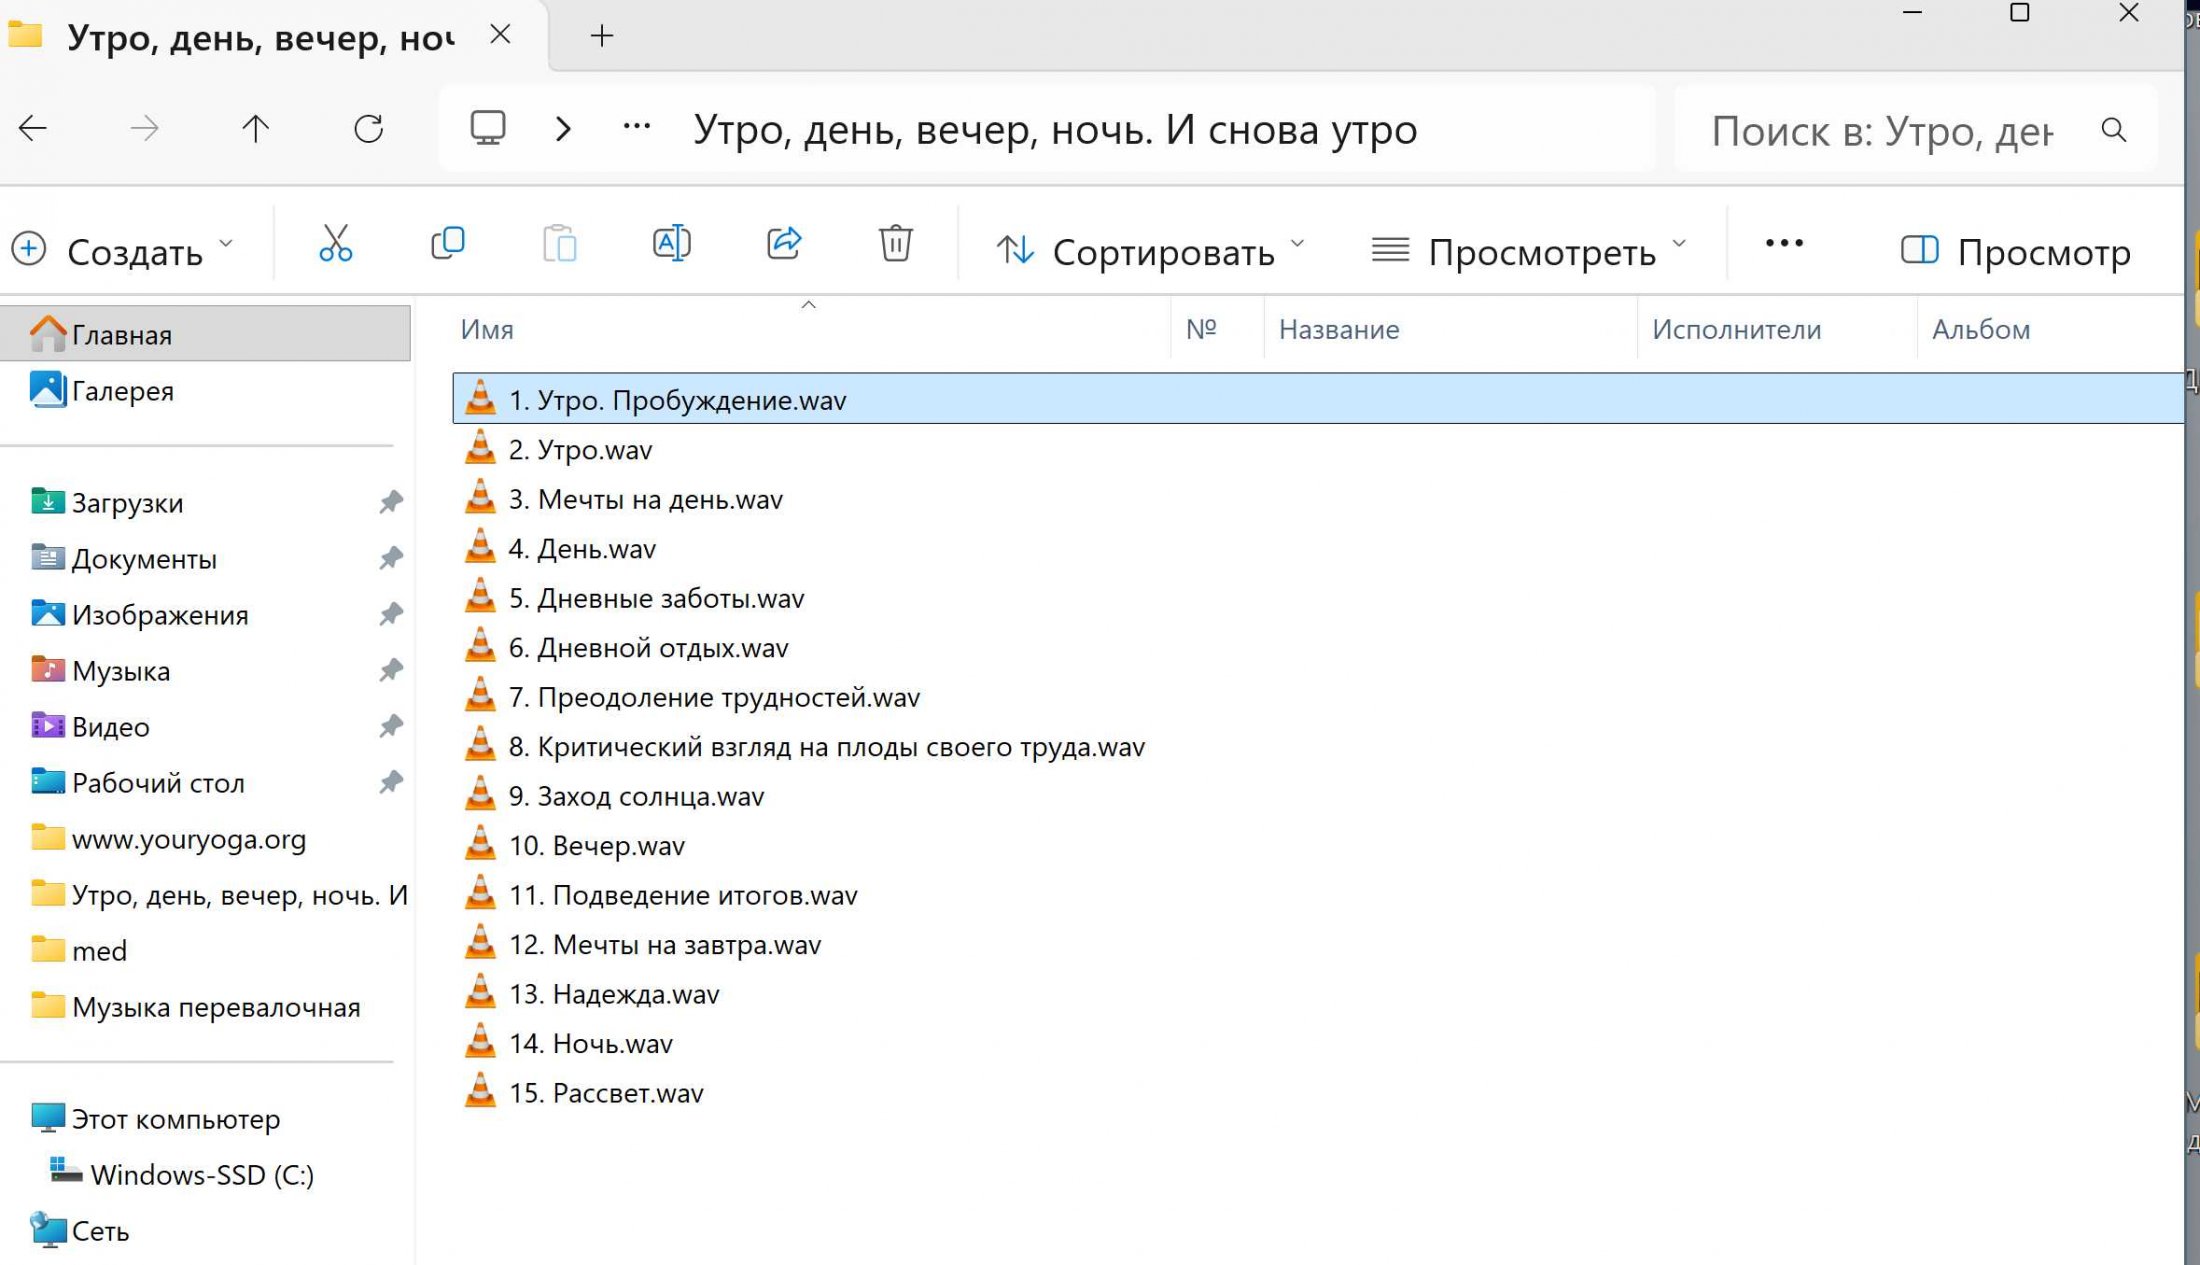Go back with the left arrow
This screenshot has height=1265, width=2200.
pyautogui.click(x=33, y=128)
